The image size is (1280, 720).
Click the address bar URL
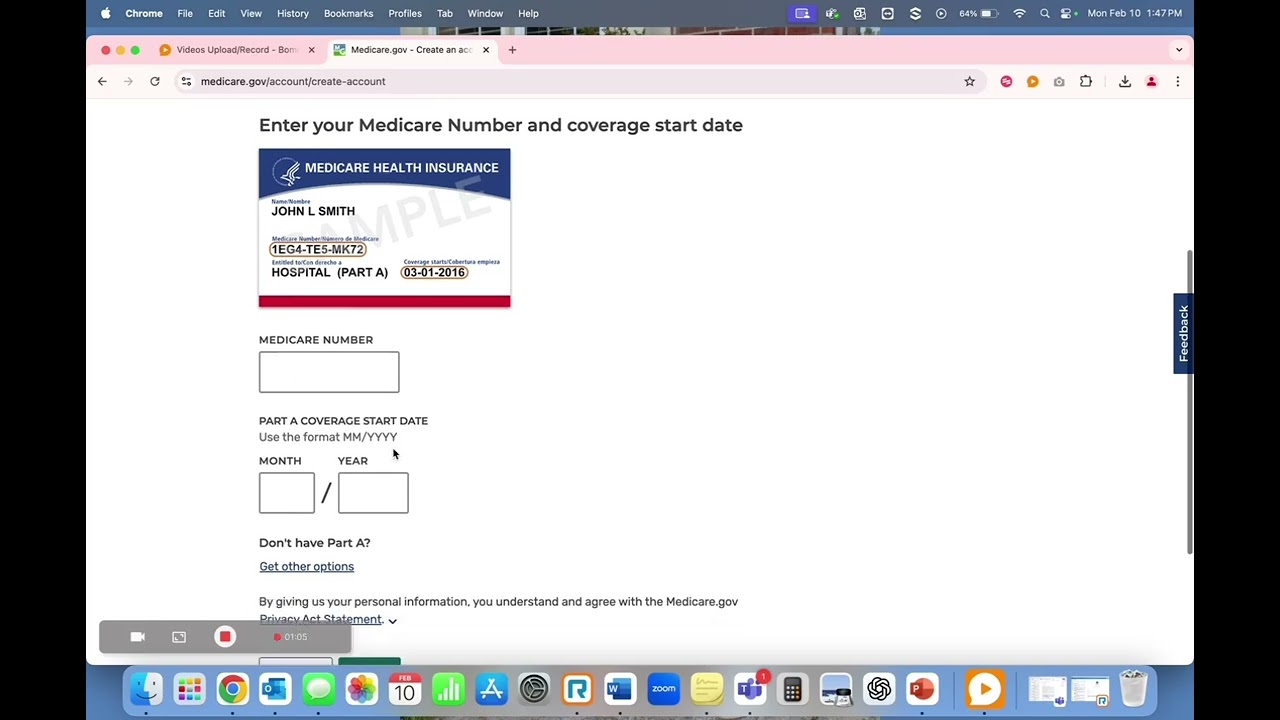pyautogui.click(x=293, y=81)
